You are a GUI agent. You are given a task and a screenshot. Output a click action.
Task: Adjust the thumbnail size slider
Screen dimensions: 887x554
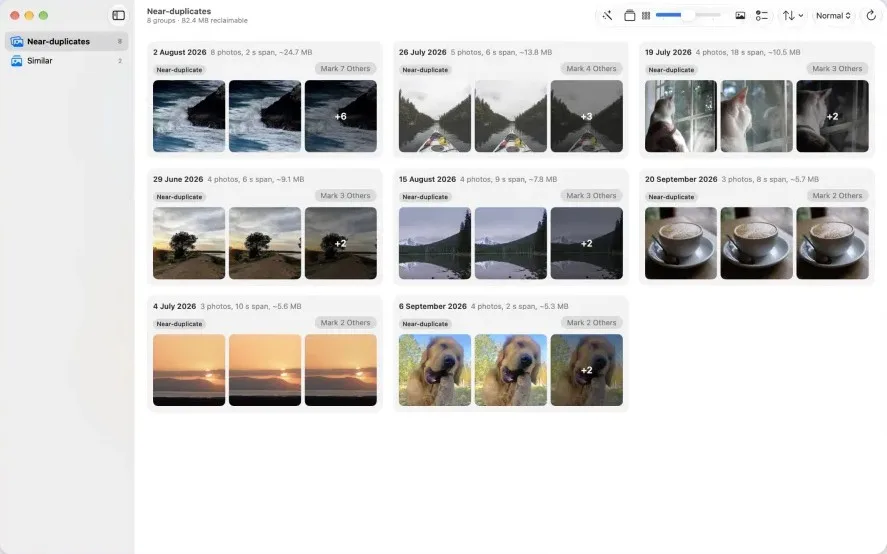[688, 15]
